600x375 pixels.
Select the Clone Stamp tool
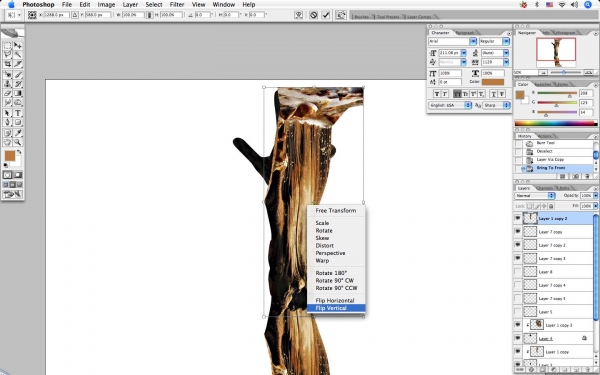pos(7,84)
